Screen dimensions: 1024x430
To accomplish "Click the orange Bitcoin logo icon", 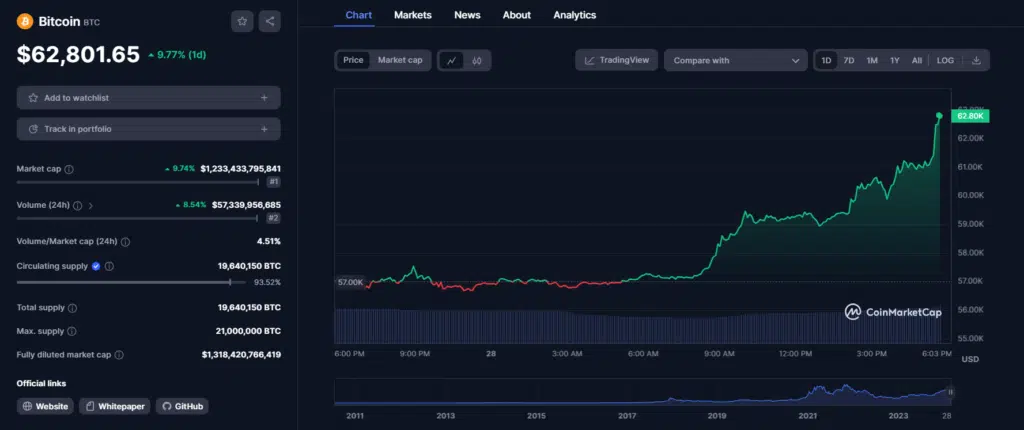I will click(x=25, y=22).
